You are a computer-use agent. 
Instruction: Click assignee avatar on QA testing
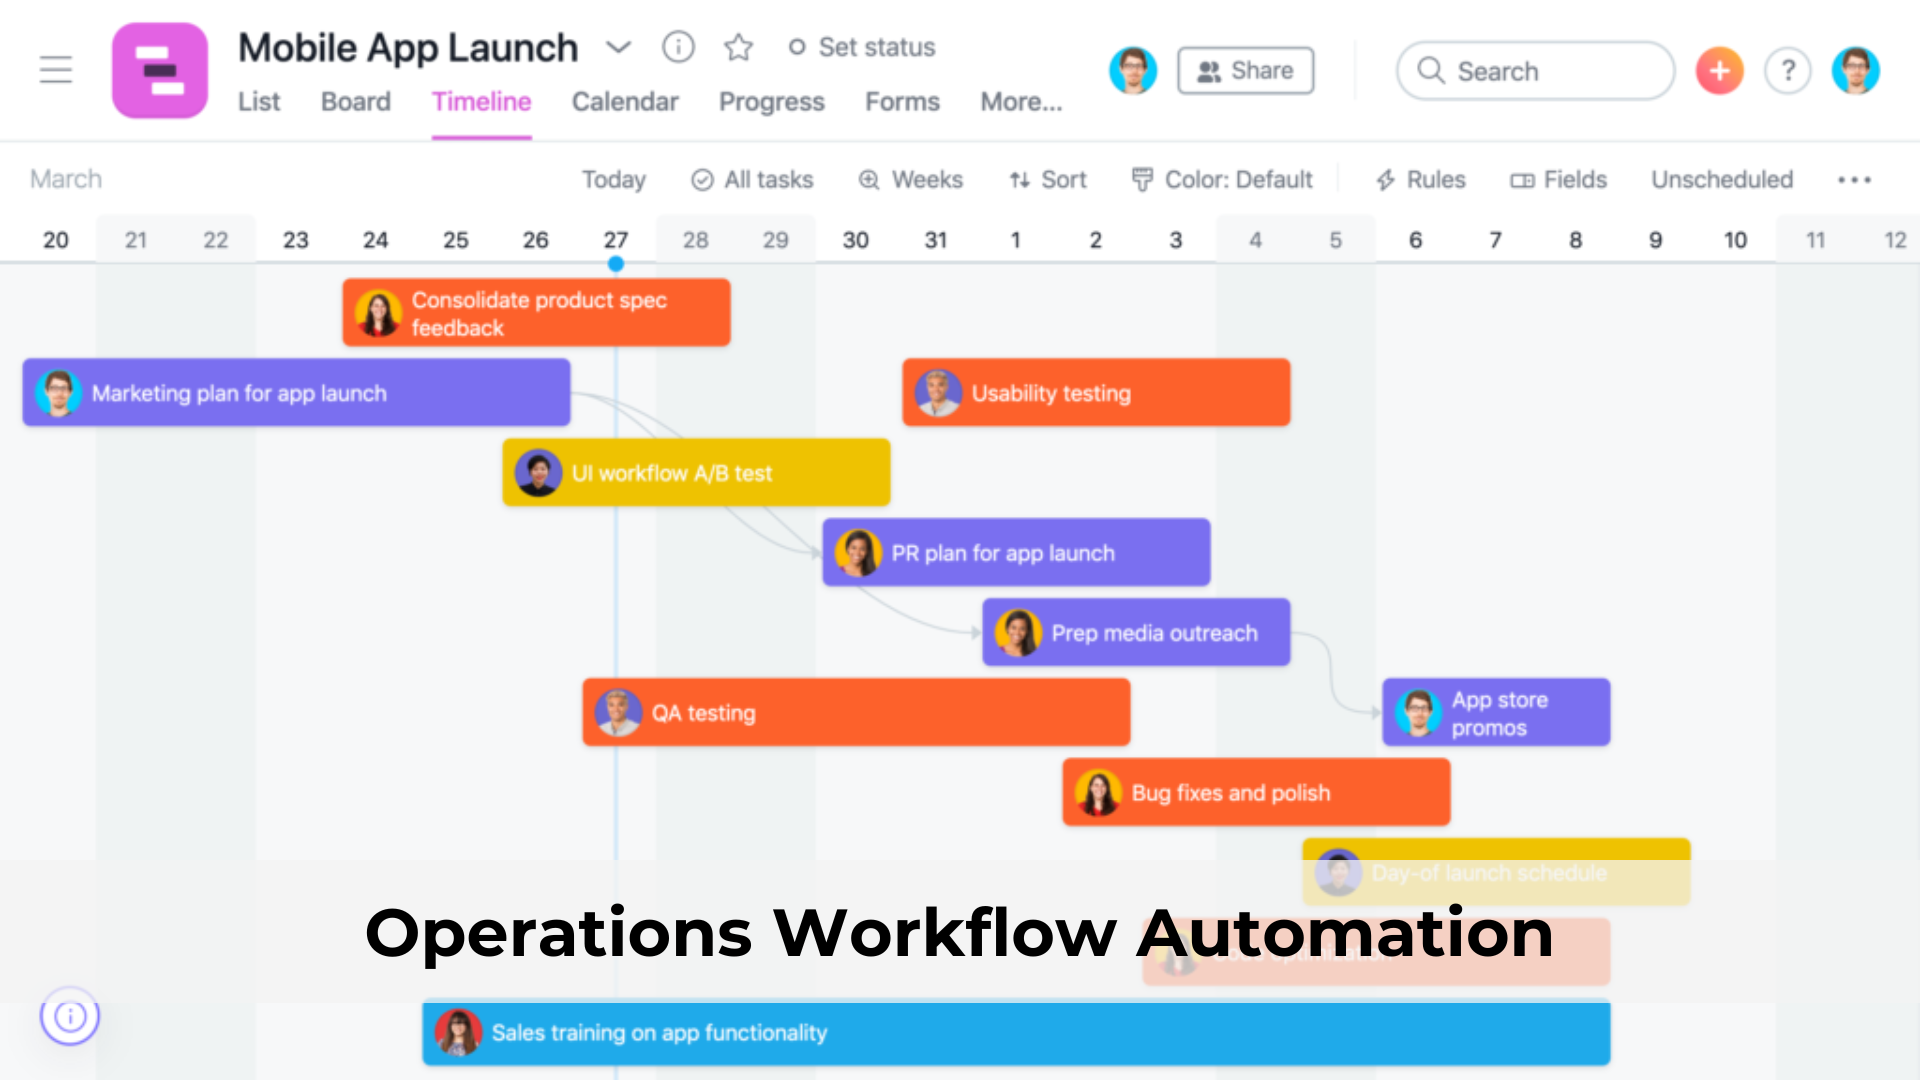click(619, 713)
